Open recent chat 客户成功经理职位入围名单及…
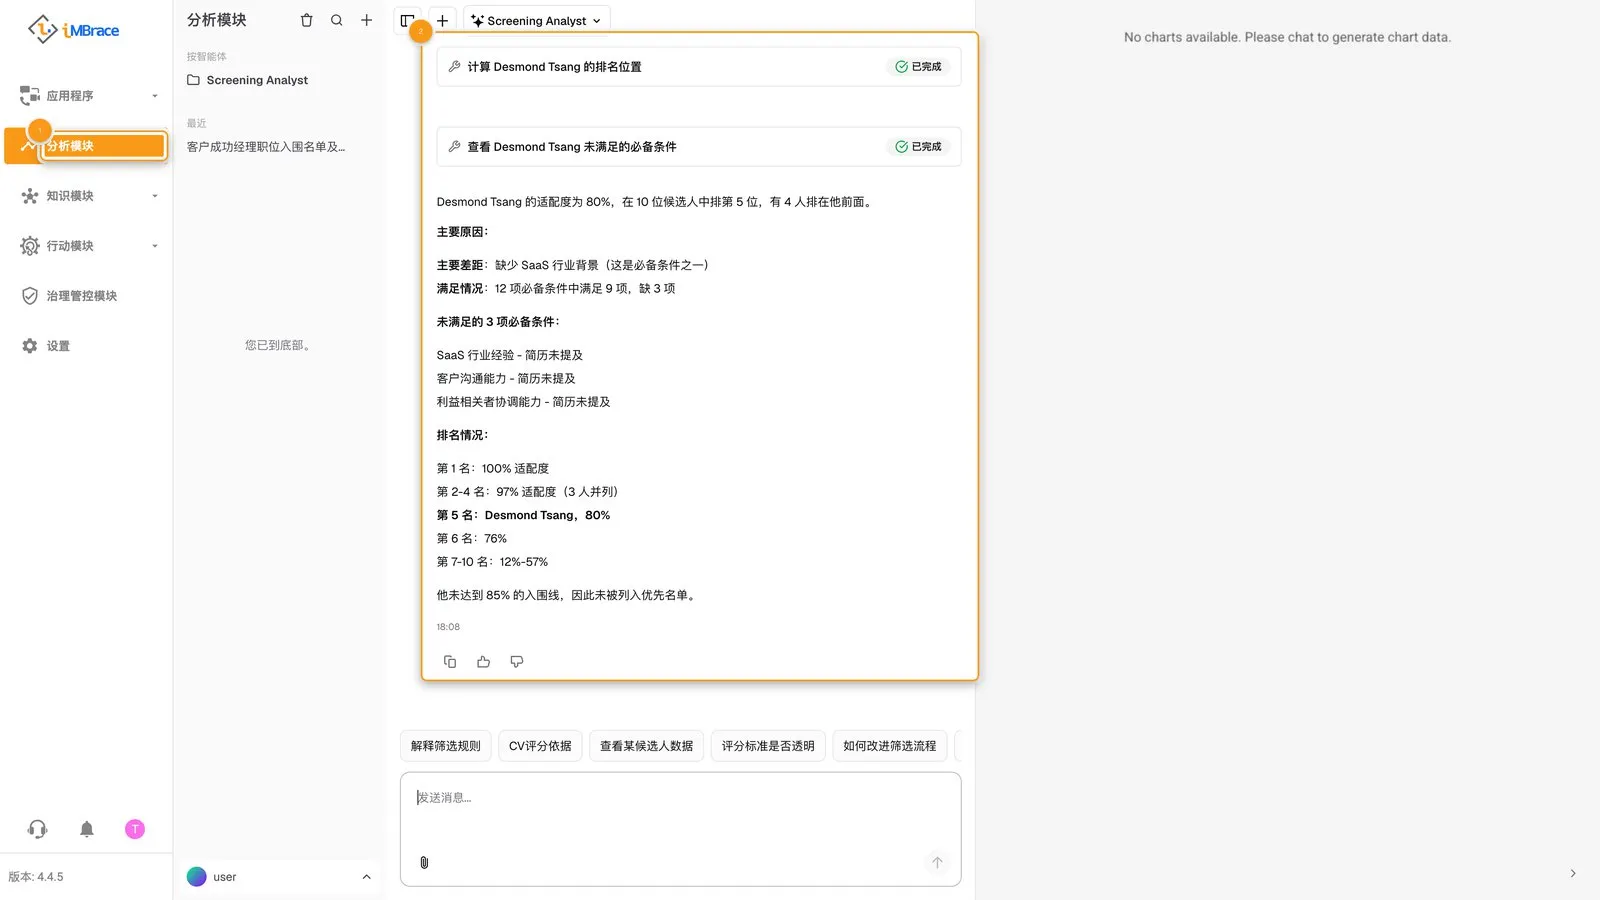Image resolution: width=1600 pixels, height=900 pixels. click(x=266, y=147)
